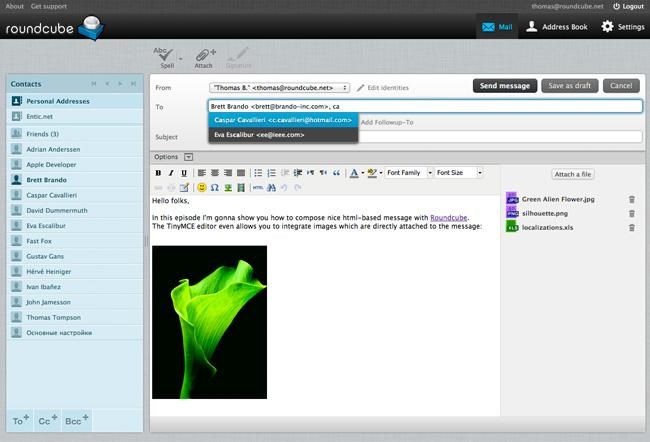Click the Send message button
The image size is (650, 442).
pyautogui.click(x=504, y=86)
